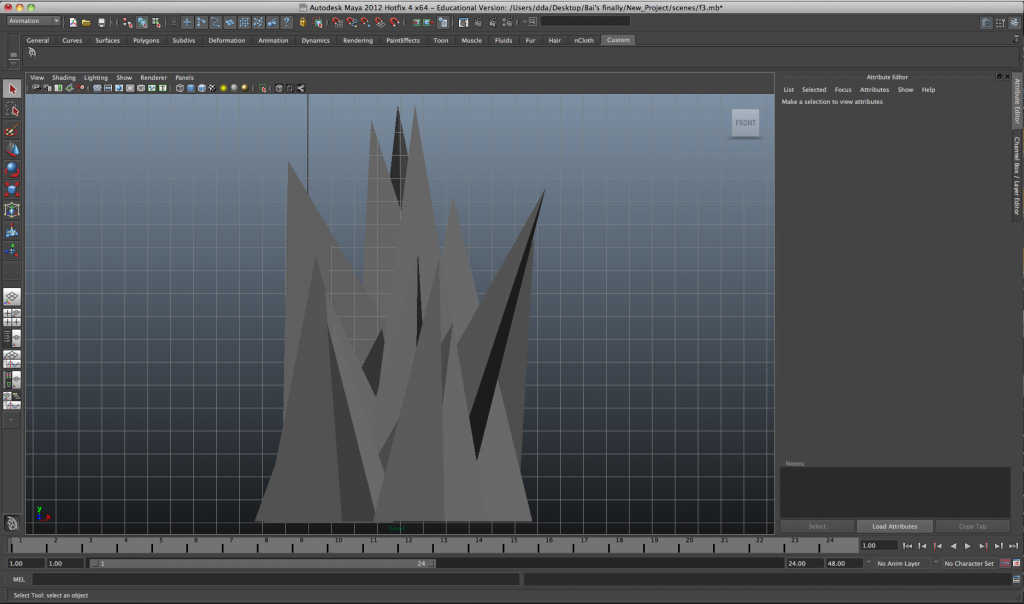Screen dimensions: 1024x604
Task: Click the textured display checker icon
Action: 211,88
